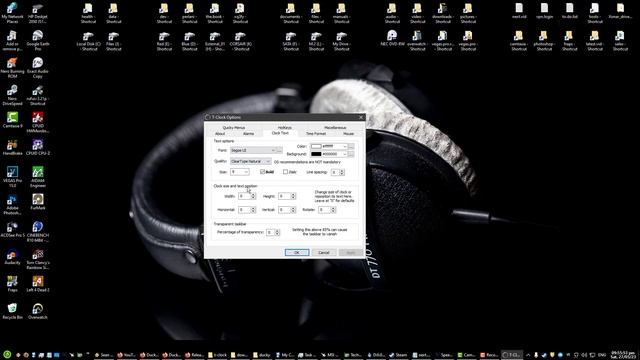Select the CINEBENCH desktop icon
The width and height of the screenshot is (640, 360).
coord(38,232)
